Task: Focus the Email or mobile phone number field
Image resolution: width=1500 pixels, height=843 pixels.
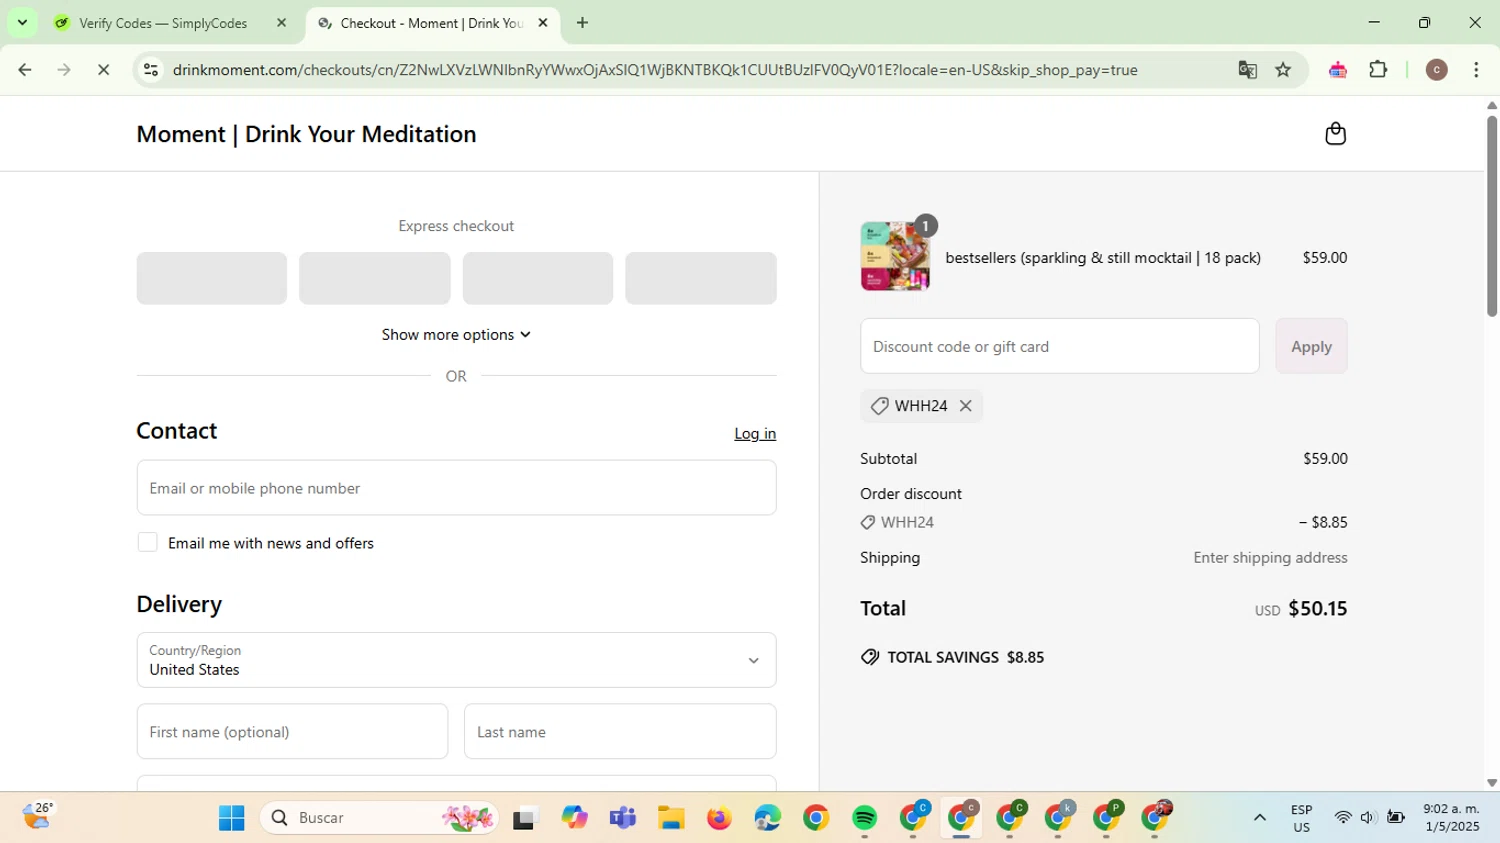Action: coord(456,488)
